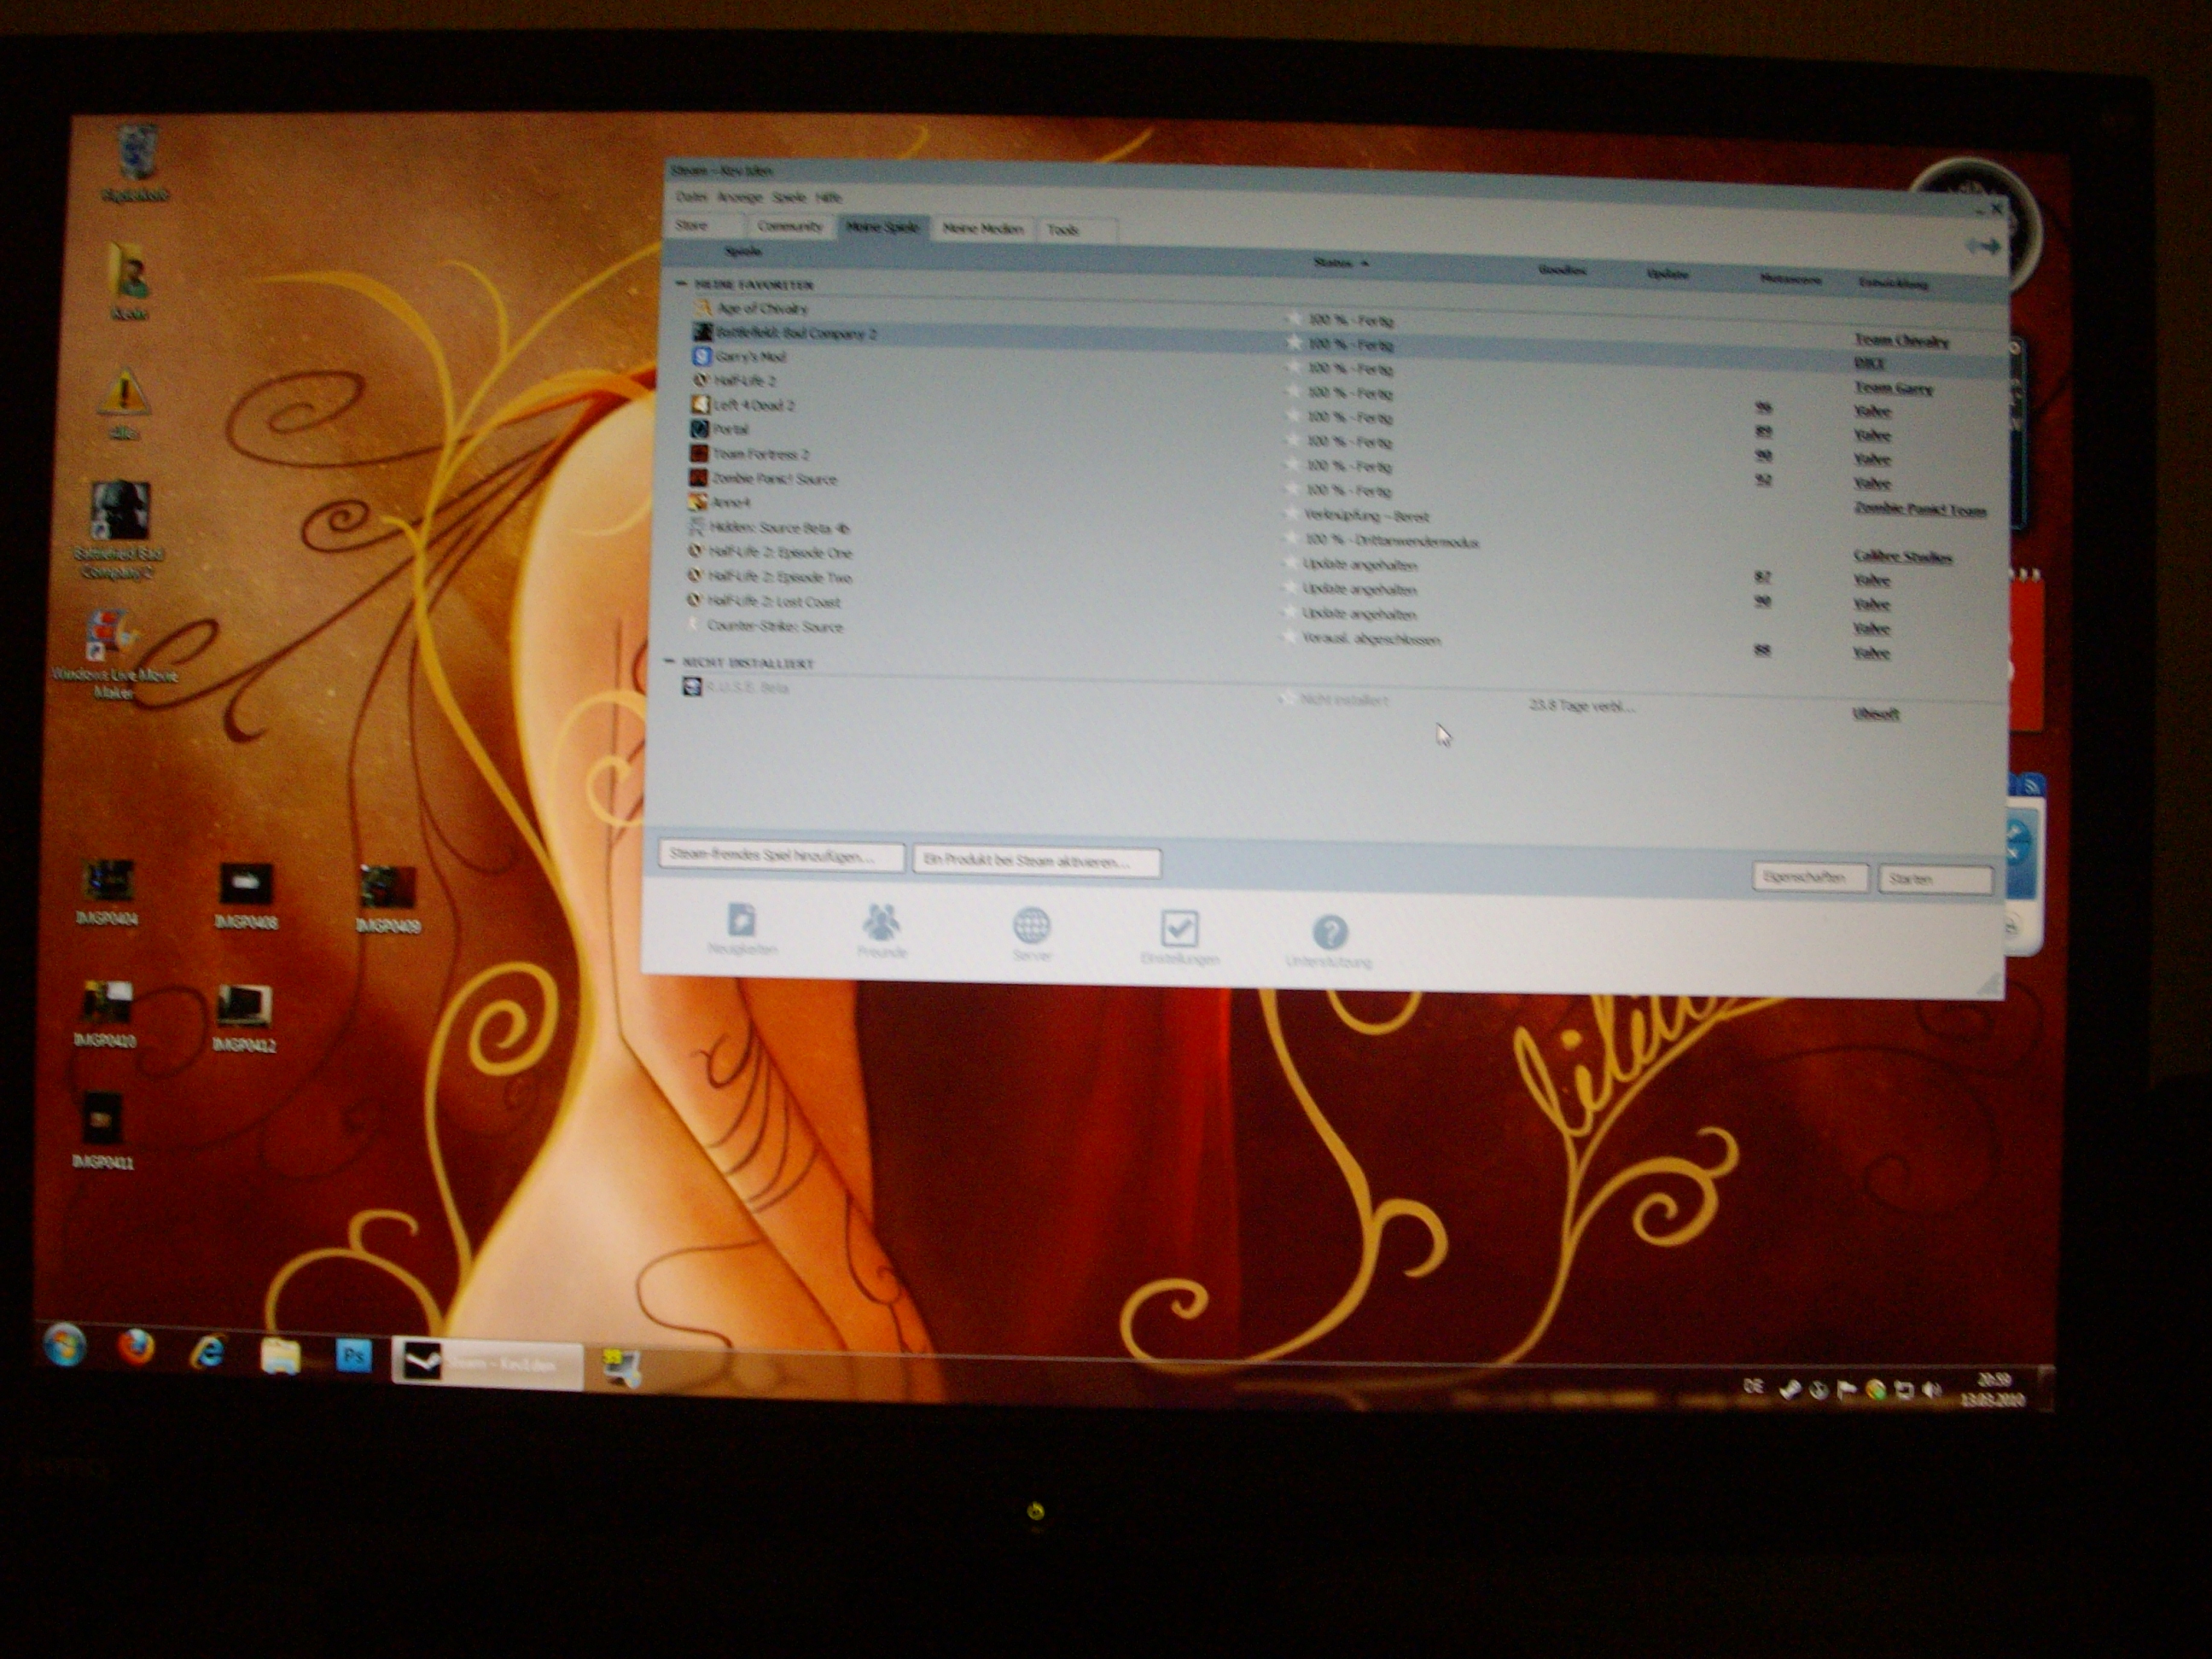
Task: Open Calibre Studios developer link
Action: (1903, 556)
